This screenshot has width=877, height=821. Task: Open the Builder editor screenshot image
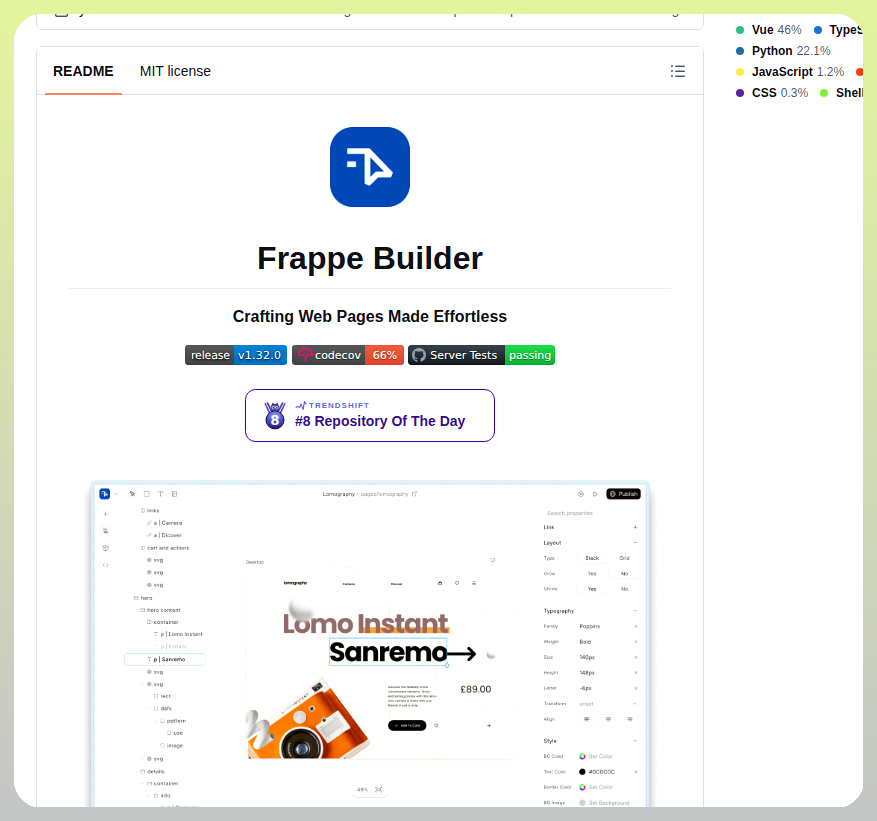370,643
